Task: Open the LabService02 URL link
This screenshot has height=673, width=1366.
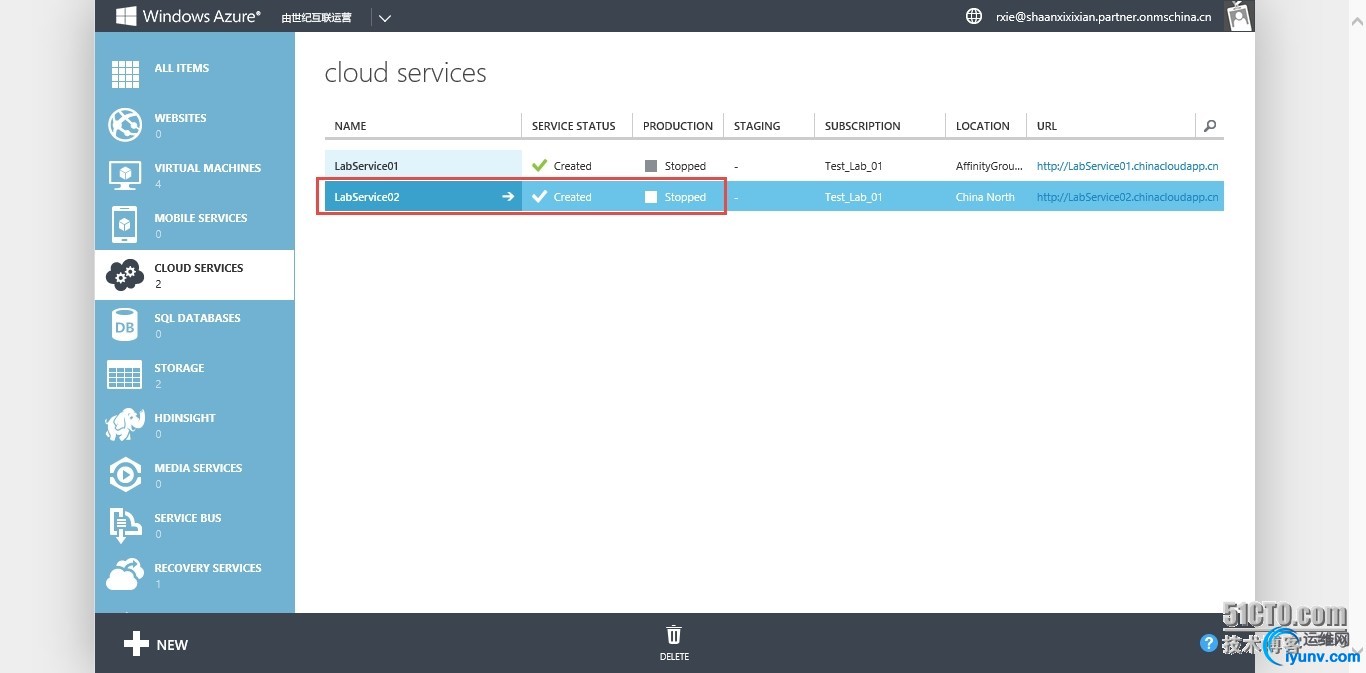Action: coord(1127,197)
